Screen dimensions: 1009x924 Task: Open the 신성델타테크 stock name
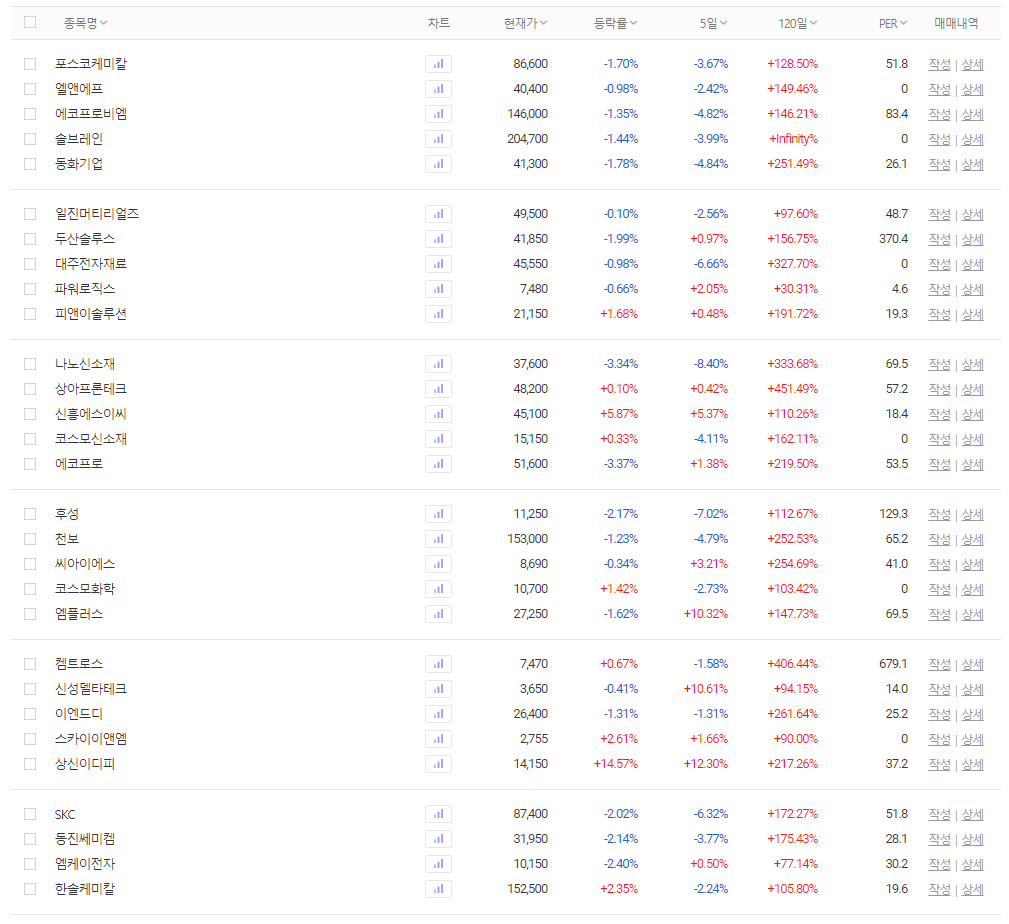tap(91, 689)
